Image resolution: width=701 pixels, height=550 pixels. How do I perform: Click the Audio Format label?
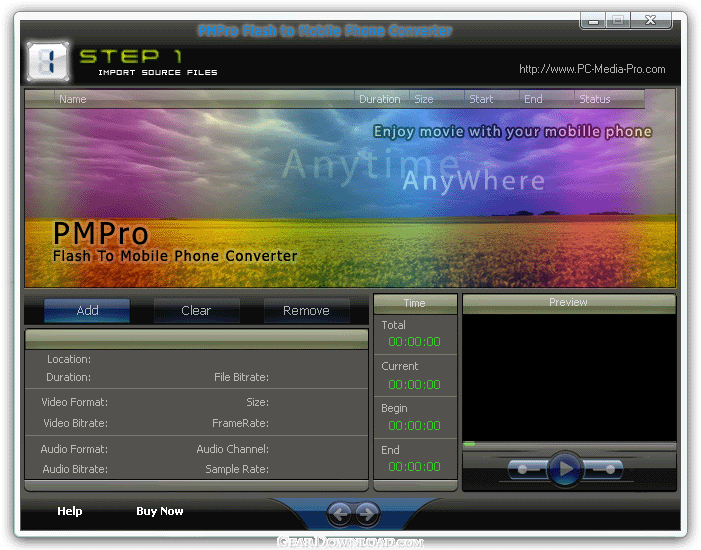pyautogui.click(x=74, y=449)
